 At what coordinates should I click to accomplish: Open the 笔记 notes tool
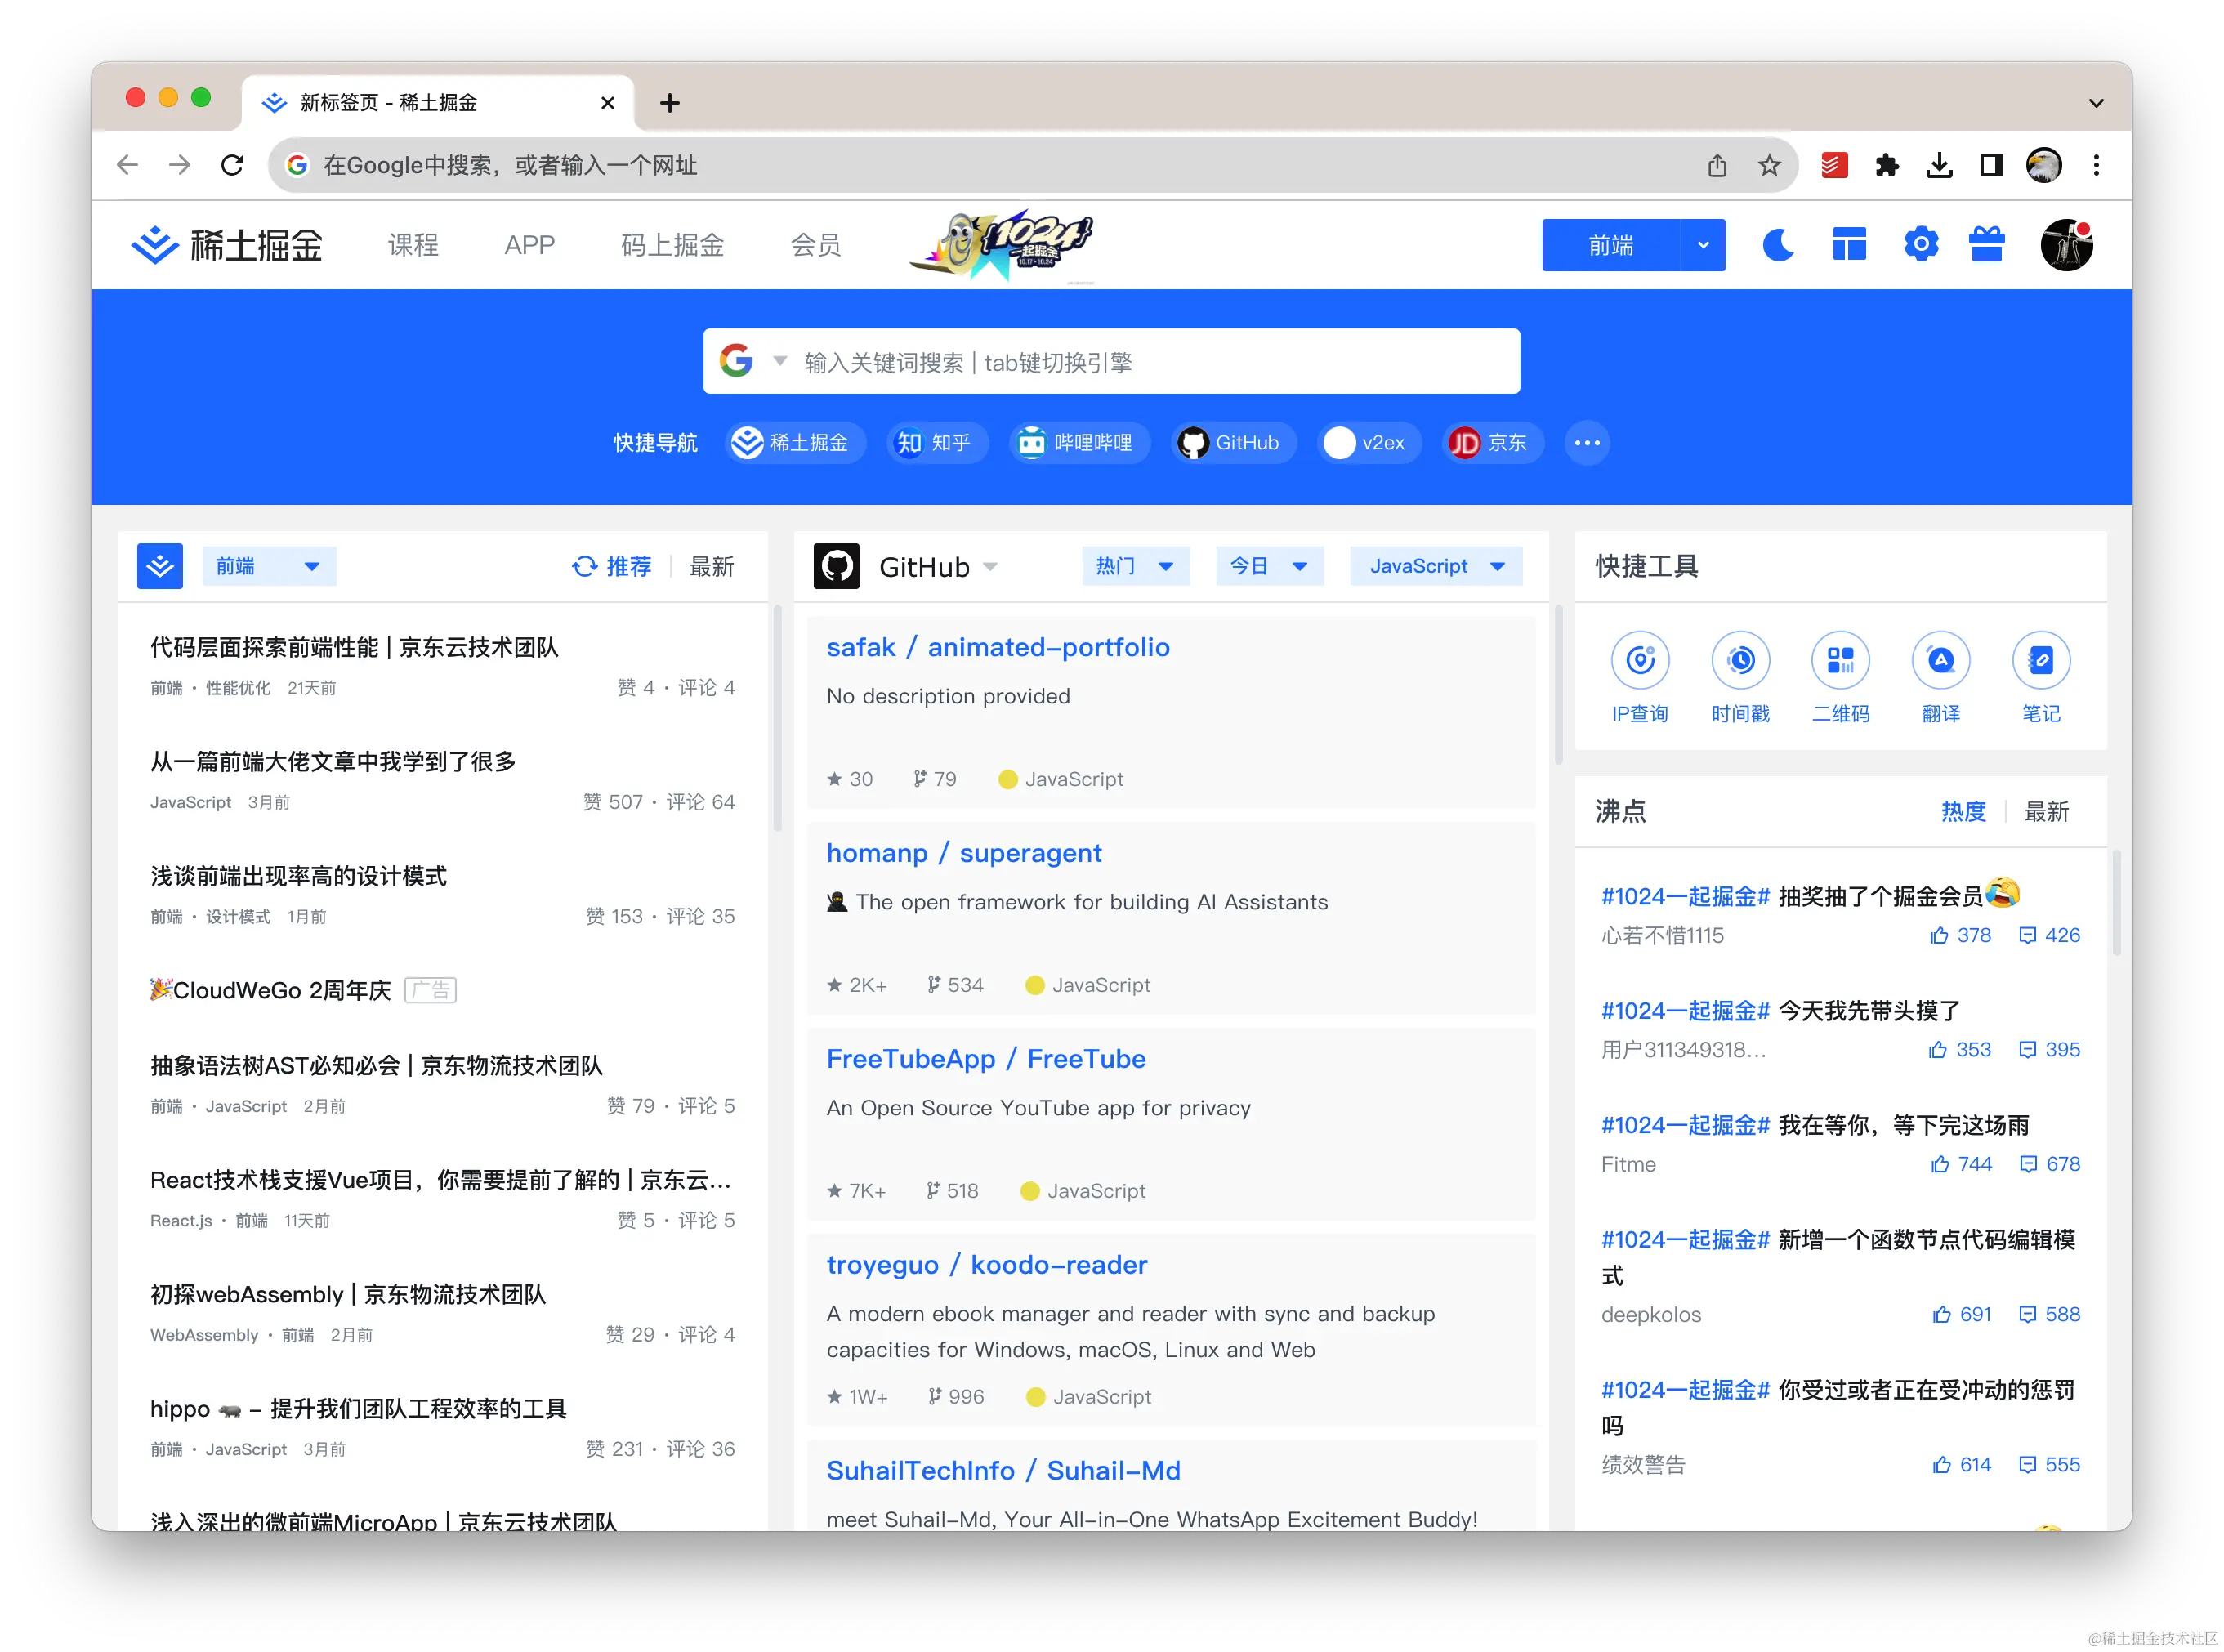pyautogui.click(x=2040, y=661)
